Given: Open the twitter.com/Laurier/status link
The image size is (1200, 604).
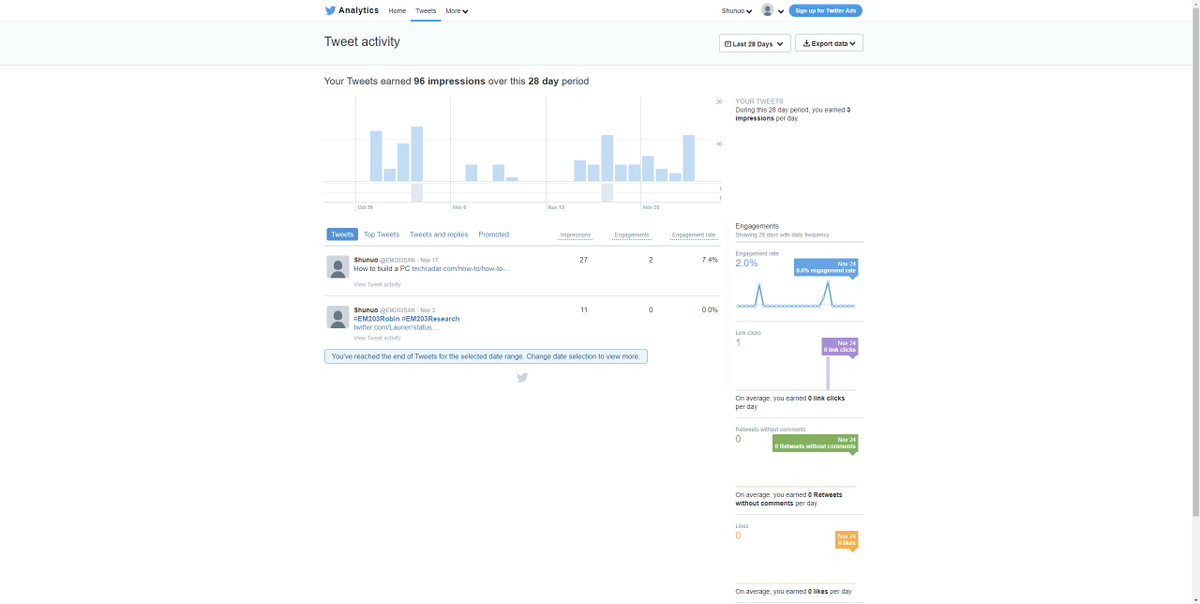Looking at the screenshot, I should 396,328.
